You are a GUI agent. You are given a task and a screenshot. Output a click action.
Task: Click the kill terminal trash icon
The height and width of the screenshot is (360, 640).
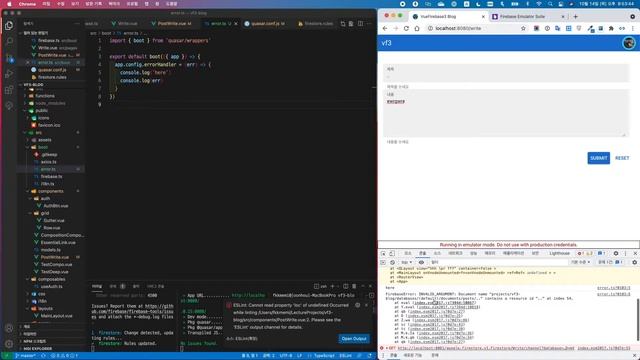354,287
